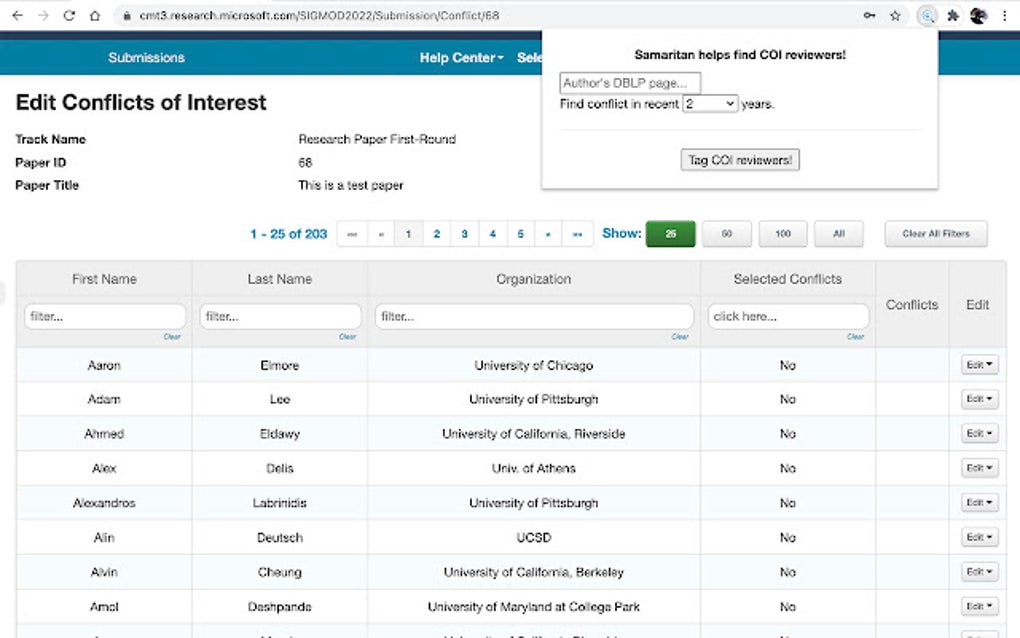Click the Tag COI reviewers button

(x=739, y=159)
